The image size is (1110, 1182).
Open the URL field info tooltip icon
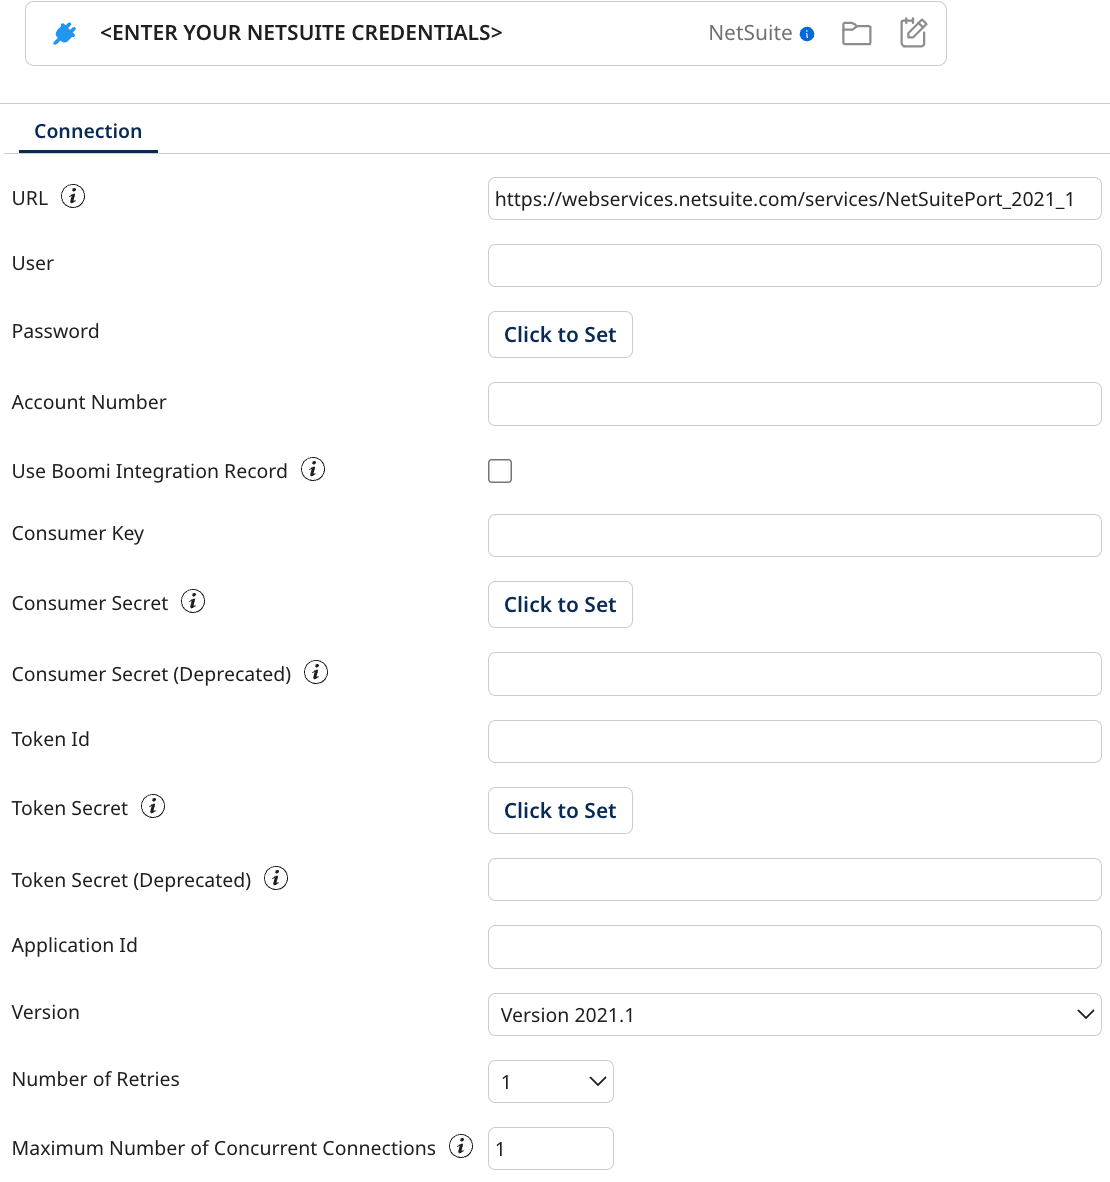73,196
